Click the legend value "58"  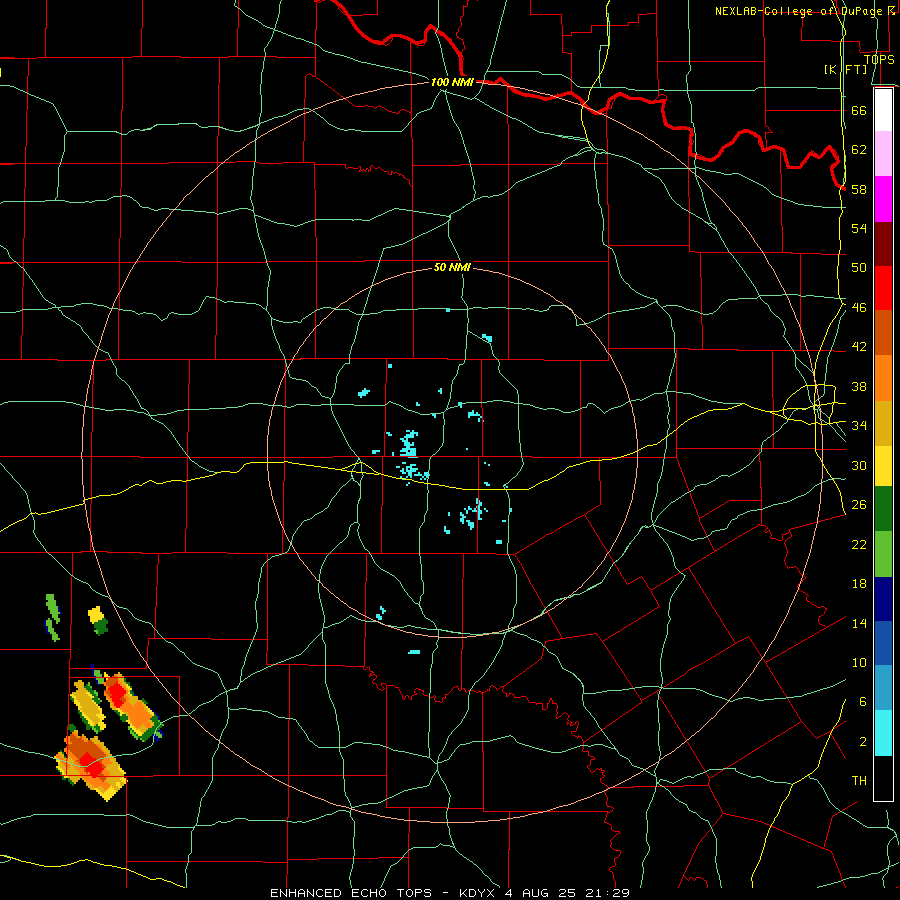point(859,189)
